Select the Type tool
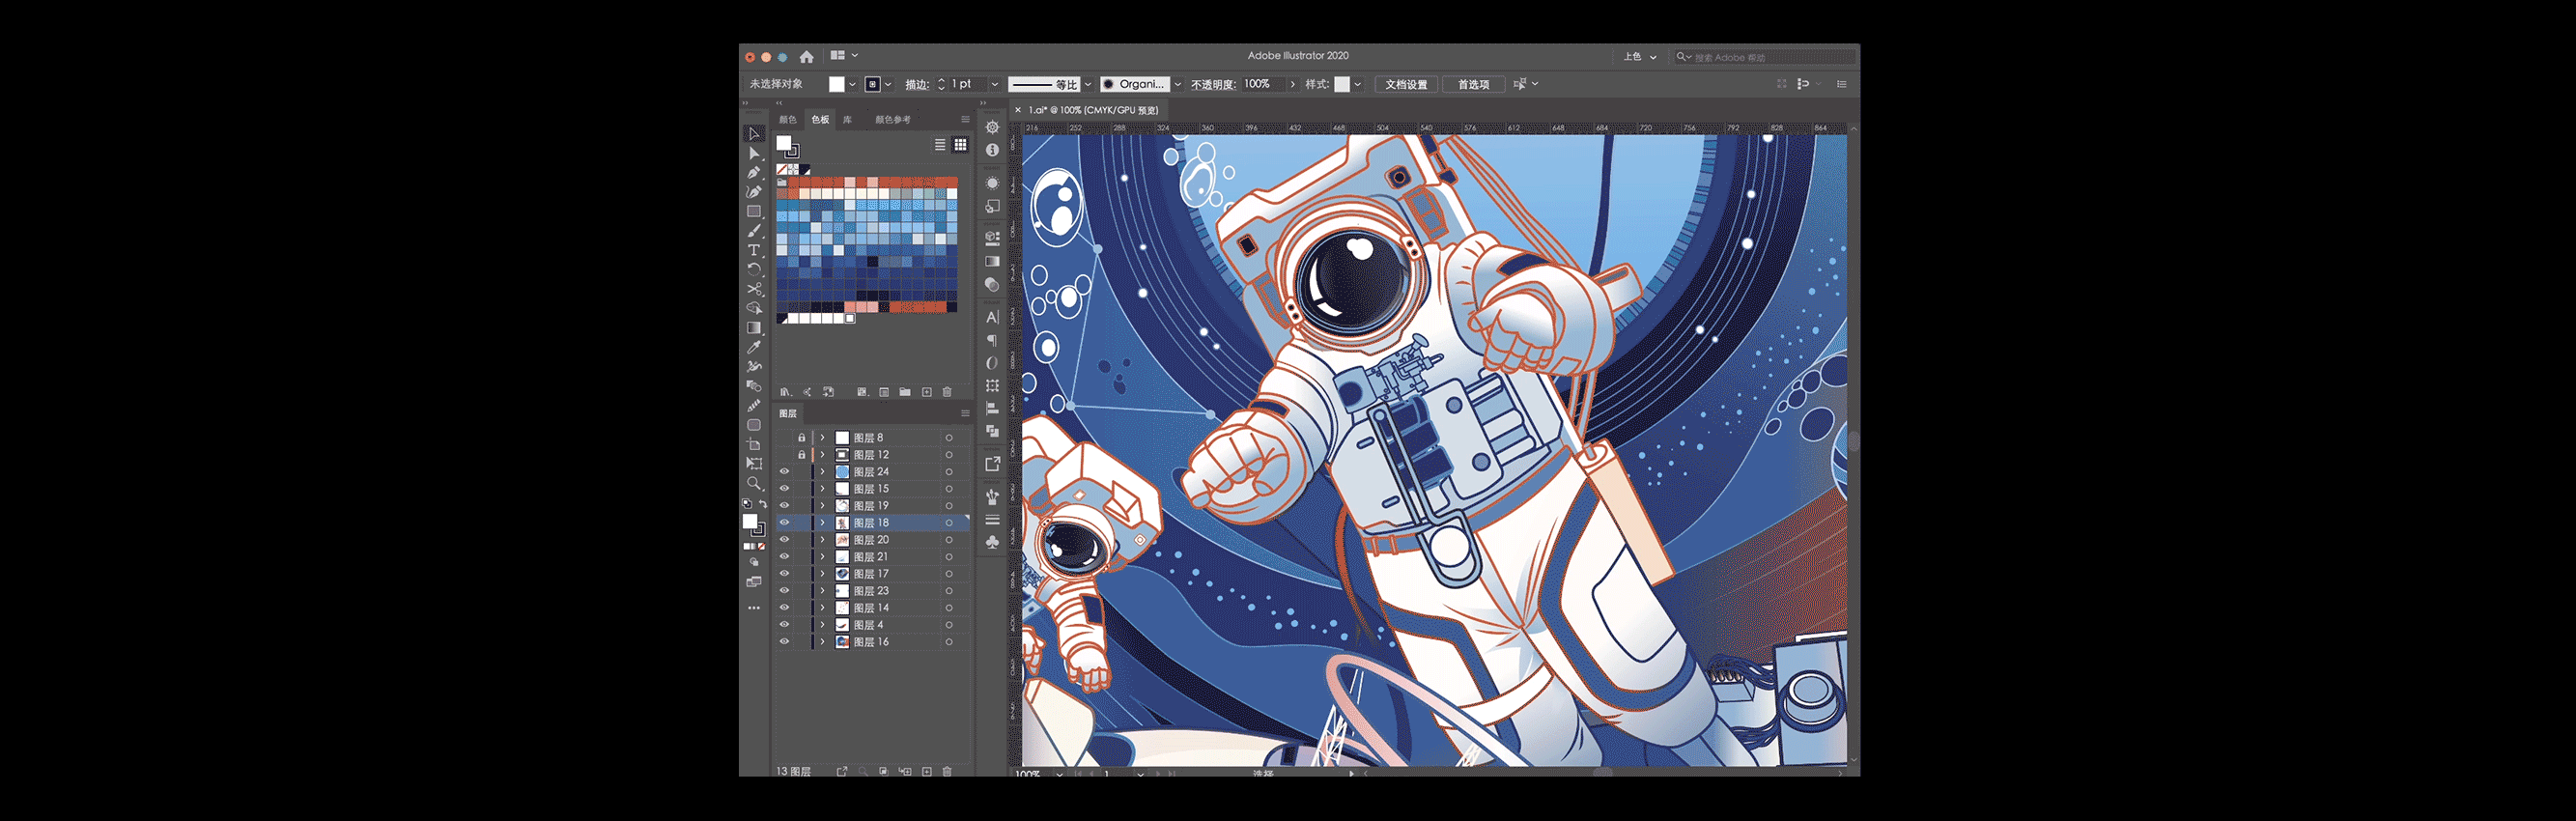This screenshot has width=2576, height=821. coord(755,250)
